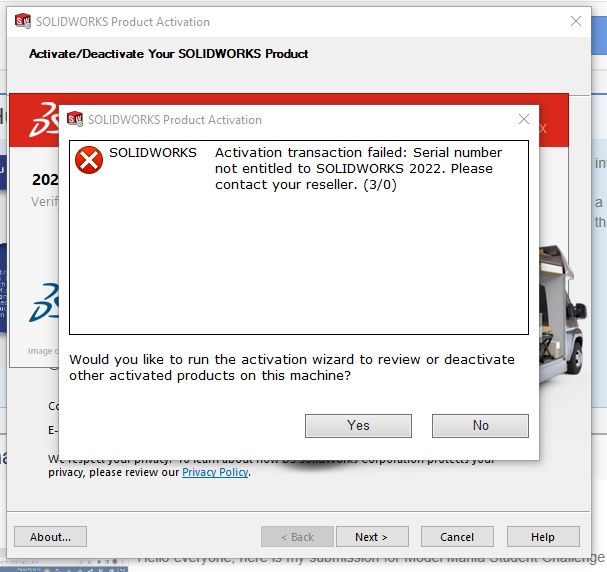Open the Privacy Policy link
This screenshot has height=572, width=607.
[215, 472]
